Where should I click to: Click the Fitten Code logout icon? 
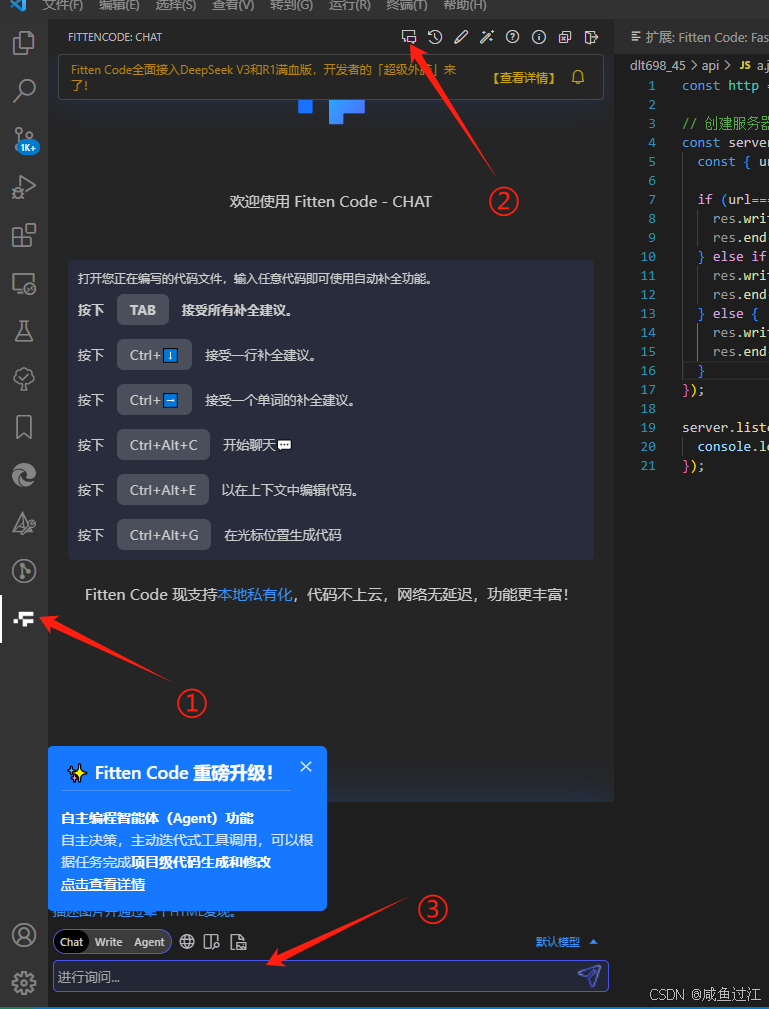point(591,37)
